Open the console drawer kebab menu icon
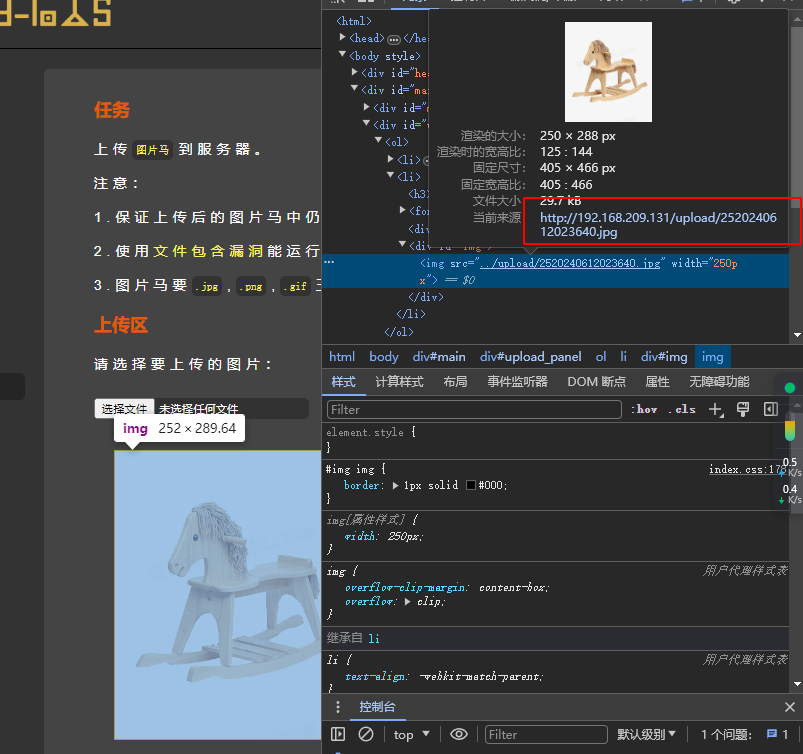Screen dimensions: 803x754 [x=337, y=707]
